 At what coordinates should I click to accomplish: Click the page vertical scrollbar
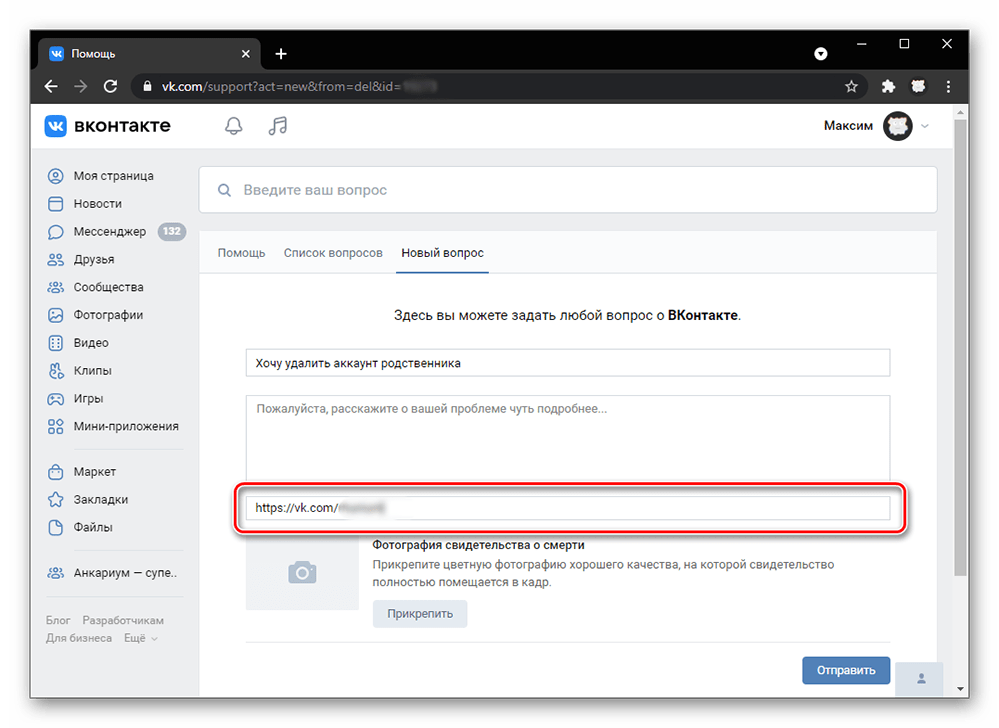tap(960, 348)
